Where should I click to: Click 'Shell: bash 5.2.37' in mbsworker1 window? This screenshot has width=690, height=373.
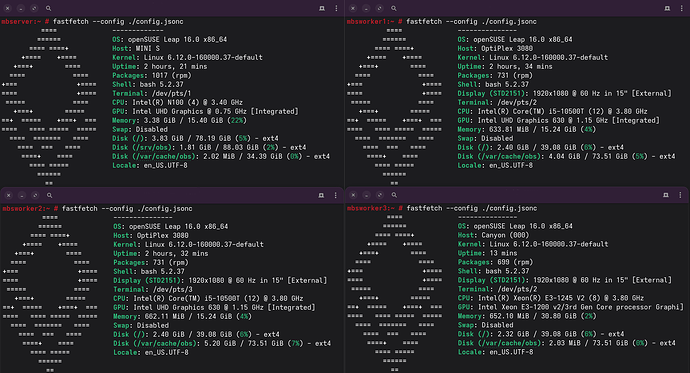click(493, 84)
